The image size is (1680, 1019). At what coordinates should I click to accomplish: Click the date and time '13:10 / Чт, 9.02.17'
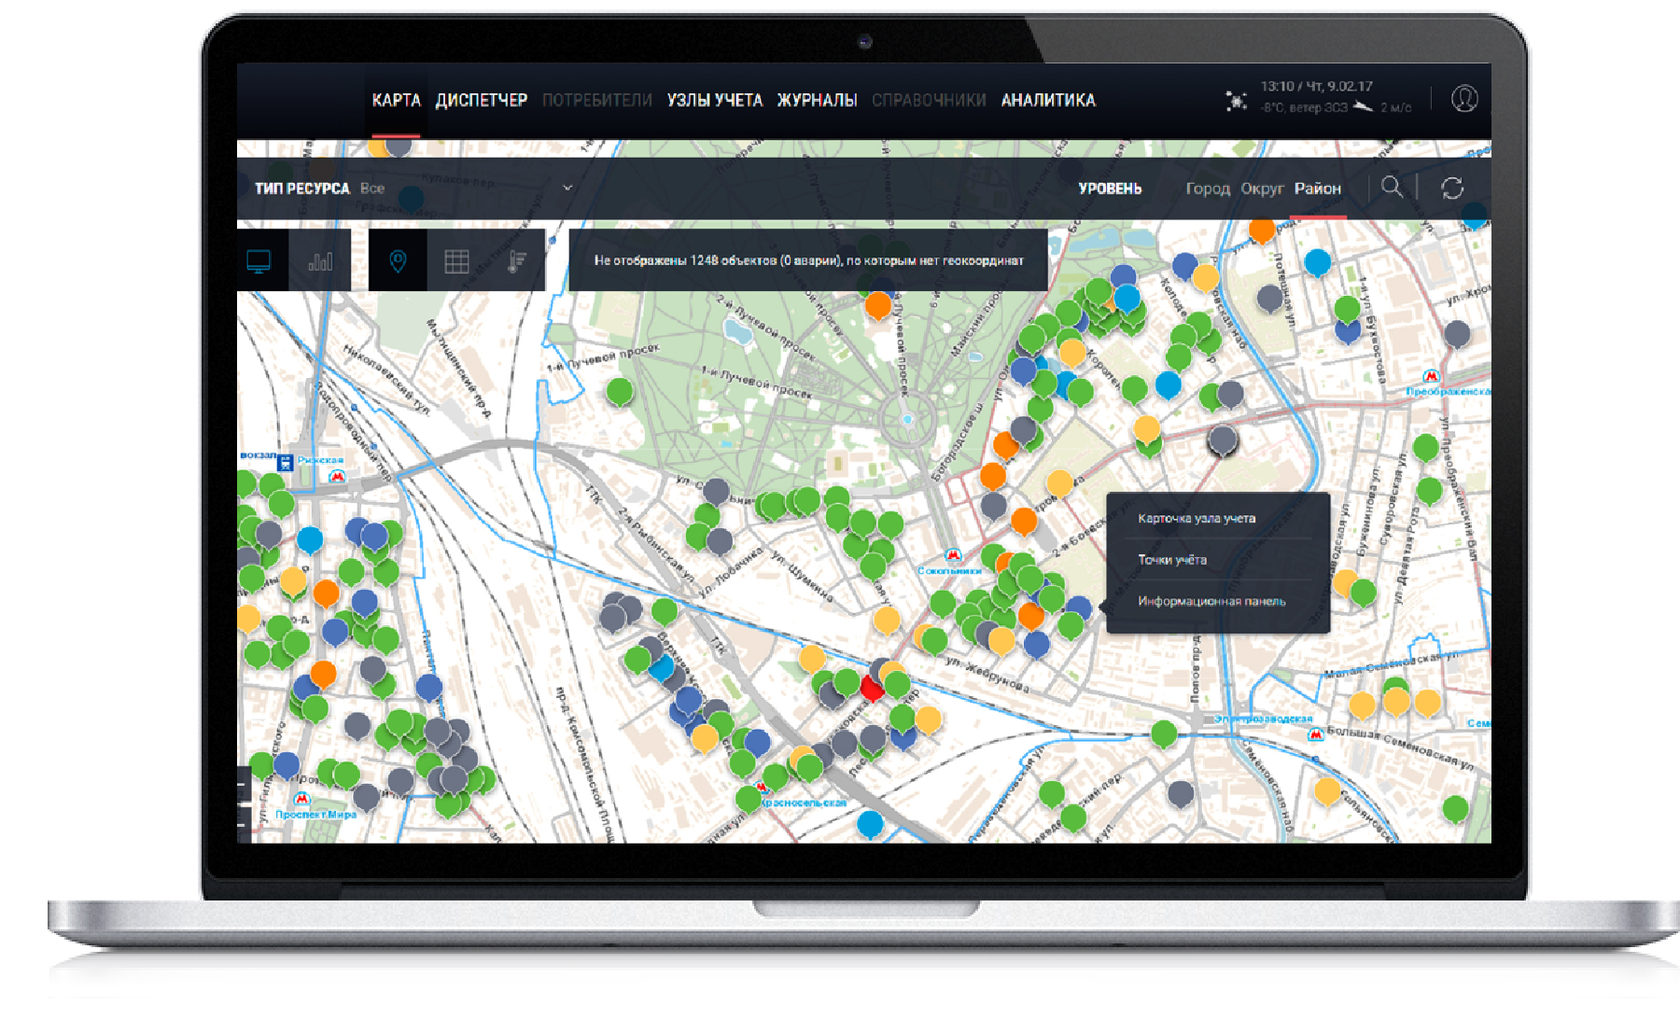coord(1316,86)
